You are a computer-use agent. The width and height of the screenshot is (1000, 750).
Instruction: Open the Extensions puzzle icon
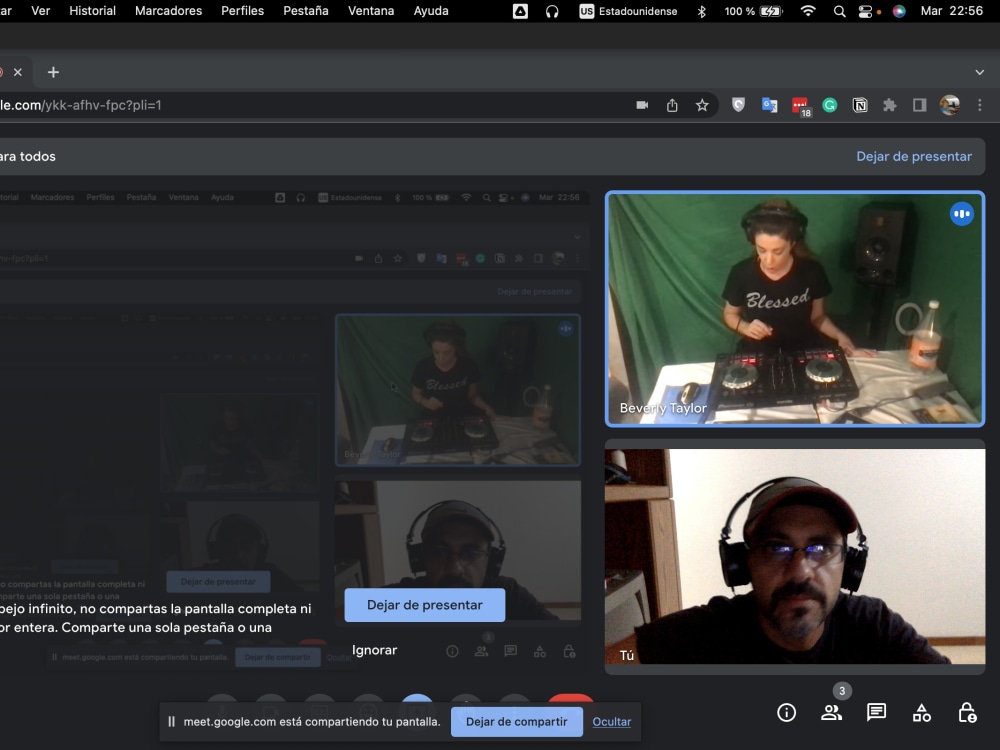(890, 105)
